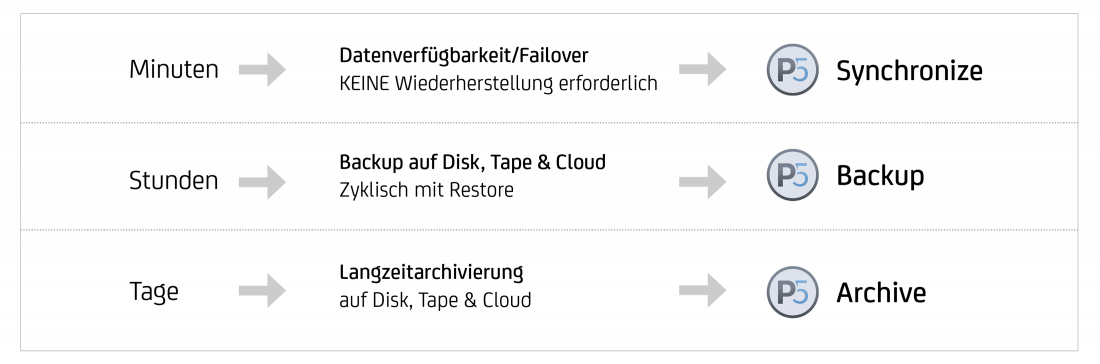Viewport: 1100px width, 364px height.
Task: Click the P5 icon beside Synchronize
Action: pyautogui.click(x=792, y=69)
